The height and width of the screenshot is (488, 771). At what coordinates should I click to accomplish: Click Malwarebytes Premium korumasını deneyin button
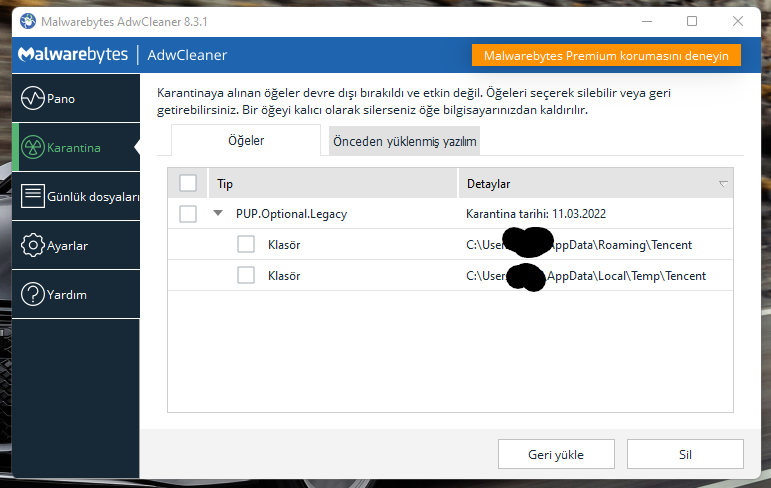[606, 56]
